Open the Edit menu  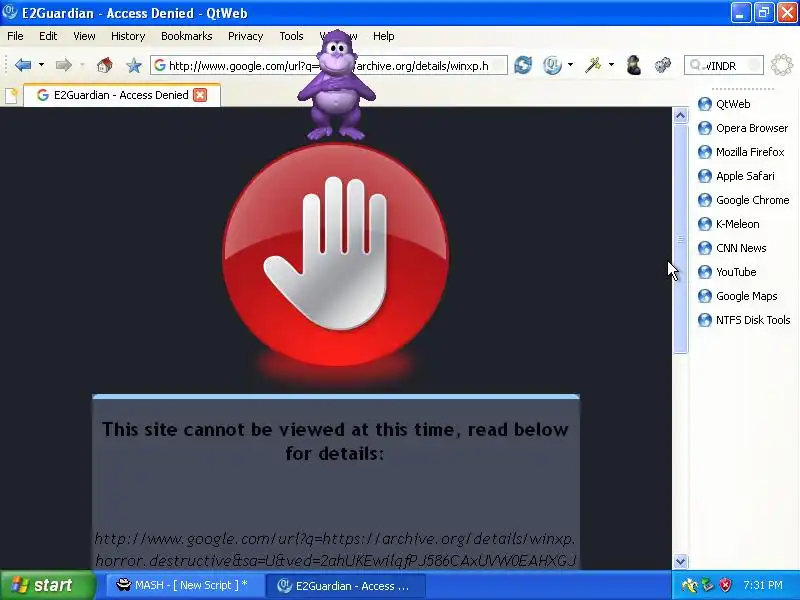tap(48, 36)
